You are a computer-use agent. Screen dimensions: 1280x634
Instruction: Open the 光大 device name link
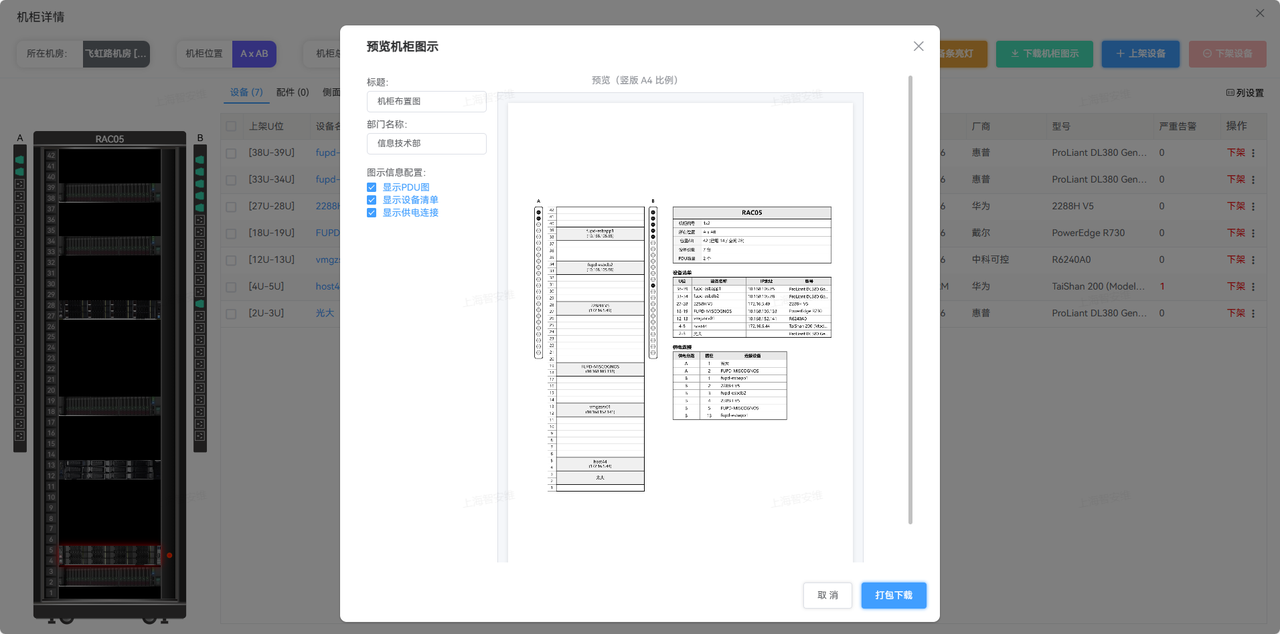click(325, 313)
